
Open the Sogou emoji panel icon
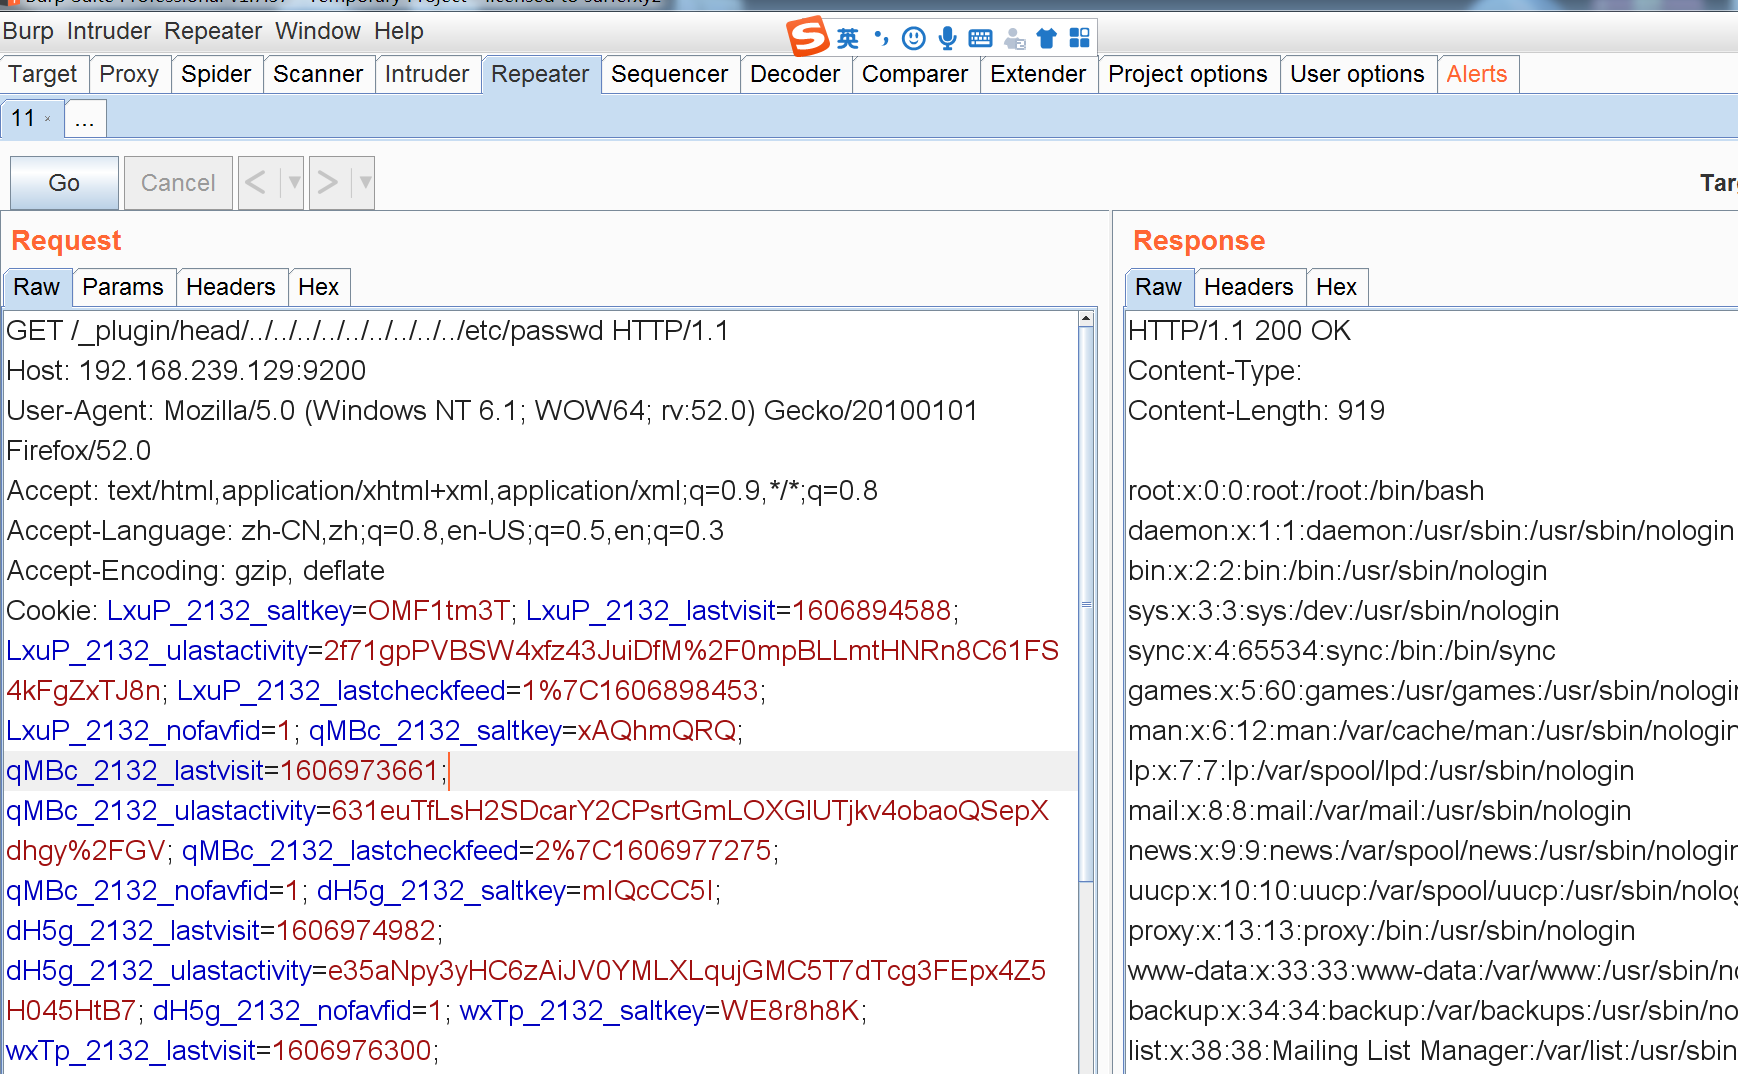pos(913,37)
